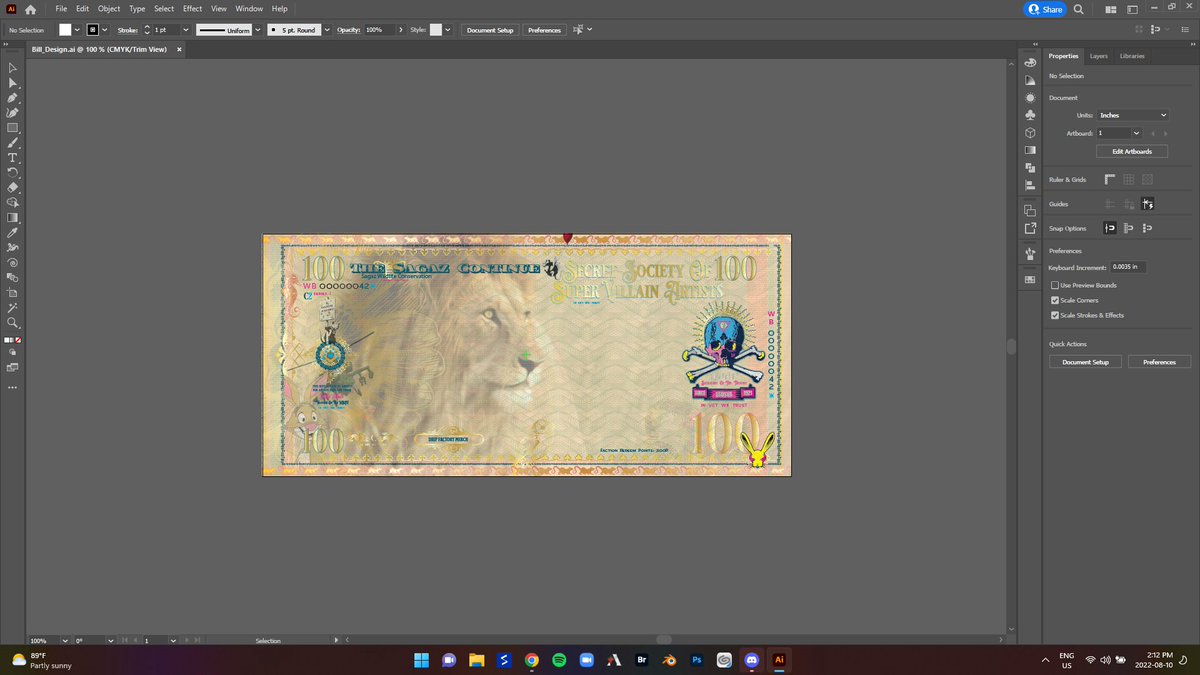The image size is (1200, 675).
Task: Click the Share button
Action: click(1045, 9)
